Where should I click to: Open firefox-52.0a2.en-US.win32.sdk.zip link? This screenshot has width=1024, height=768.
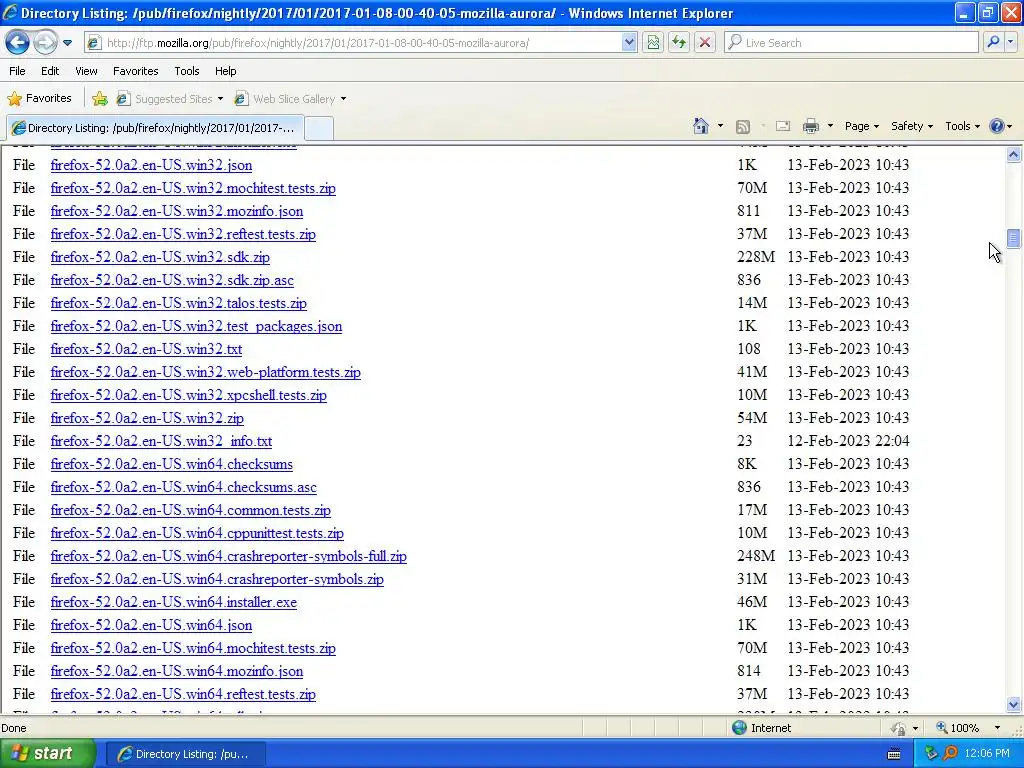160,257
